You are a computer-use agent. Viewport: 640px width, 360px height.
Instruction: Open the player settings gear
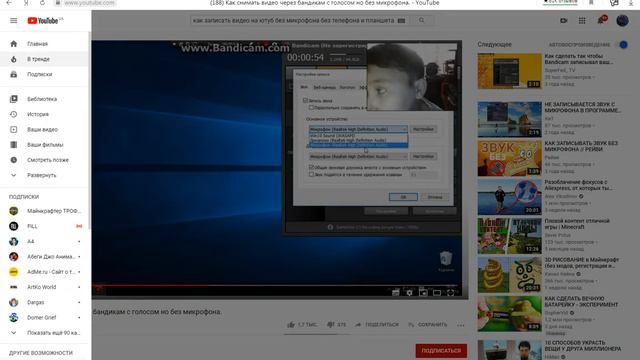(409, 292)
